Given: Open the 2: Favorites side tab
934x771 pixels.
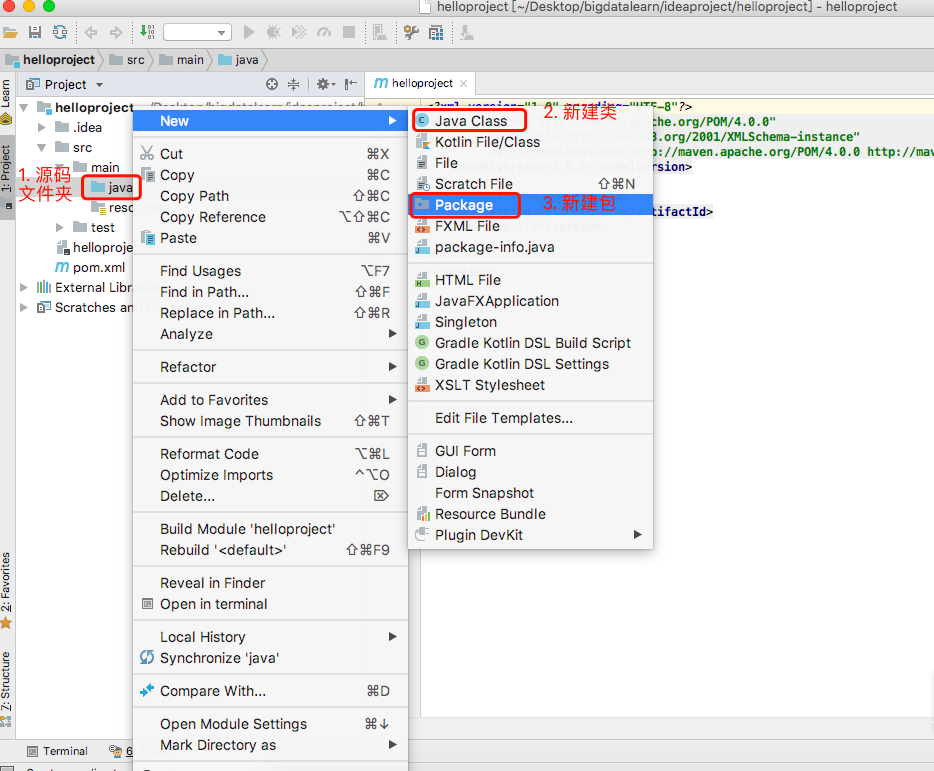Looking at the screenshot, I should [7, 590].
